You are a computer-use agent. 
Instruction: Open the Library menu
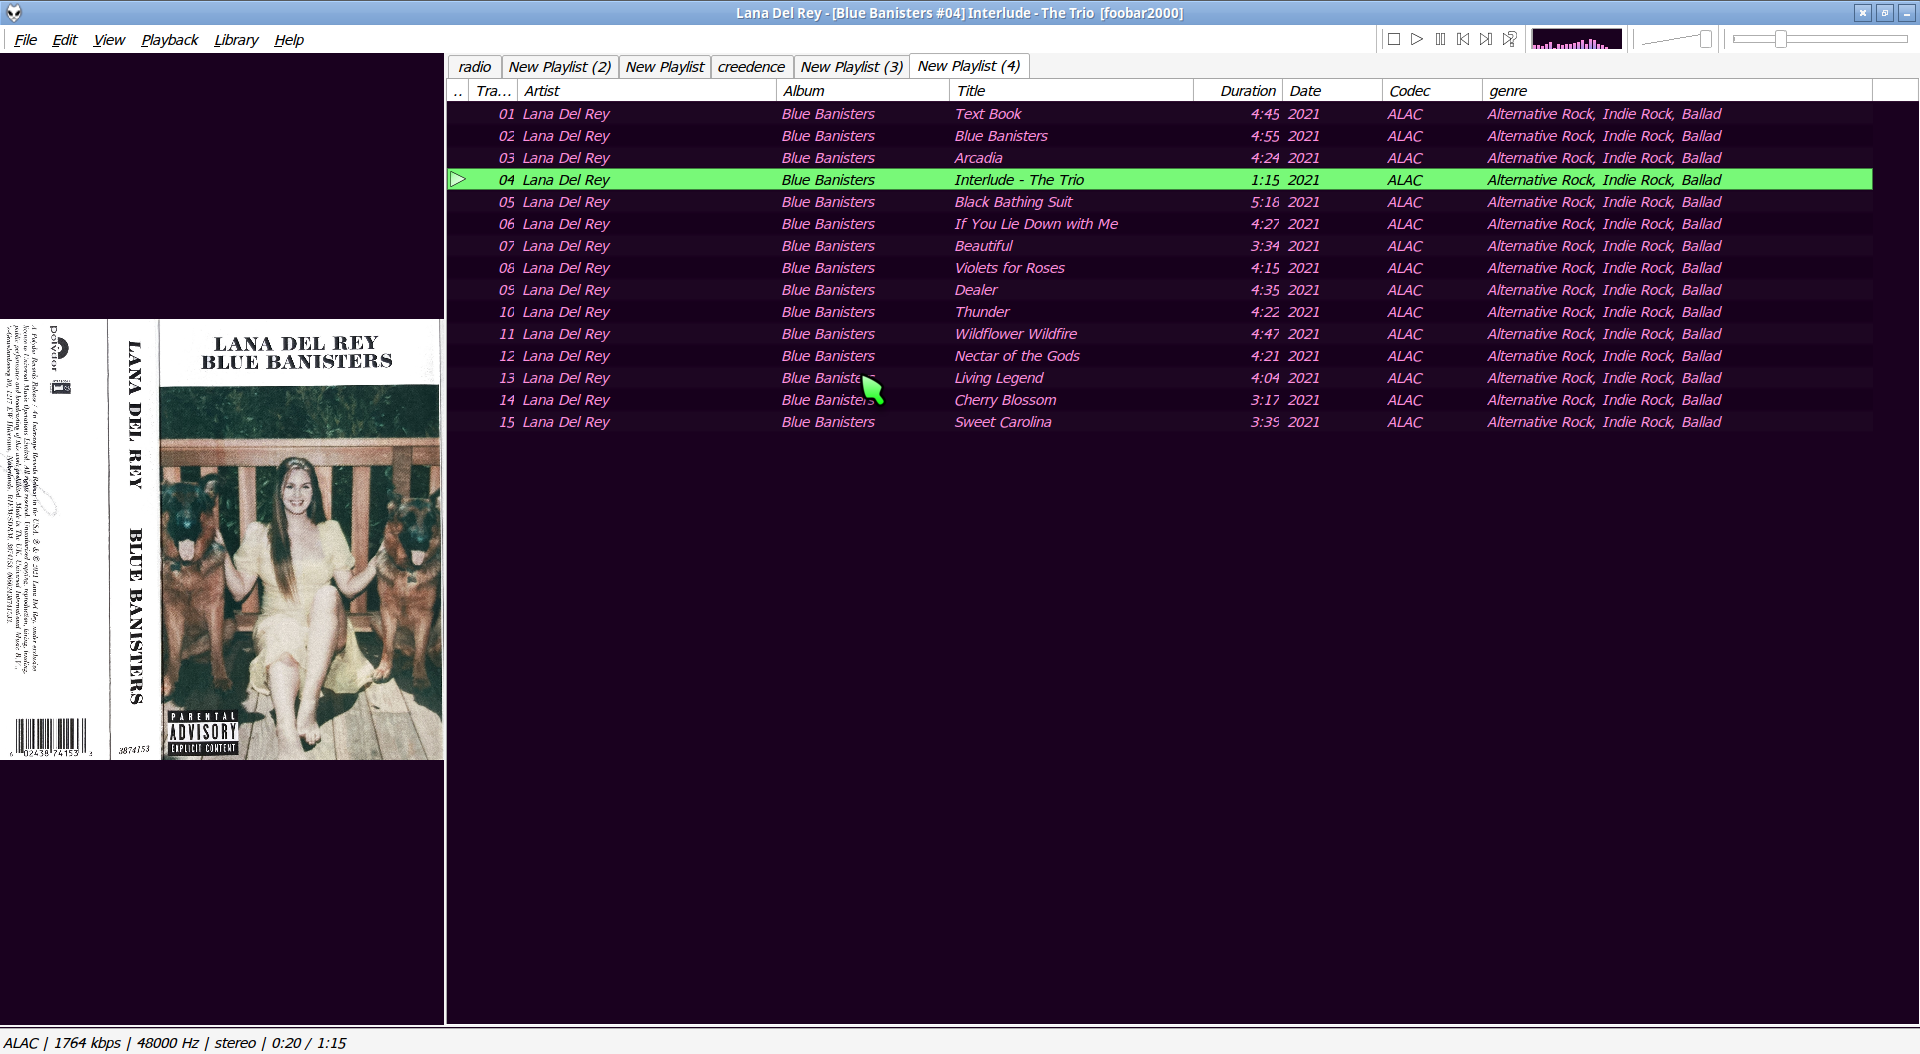pyautogui.click(x=236, y=40)
